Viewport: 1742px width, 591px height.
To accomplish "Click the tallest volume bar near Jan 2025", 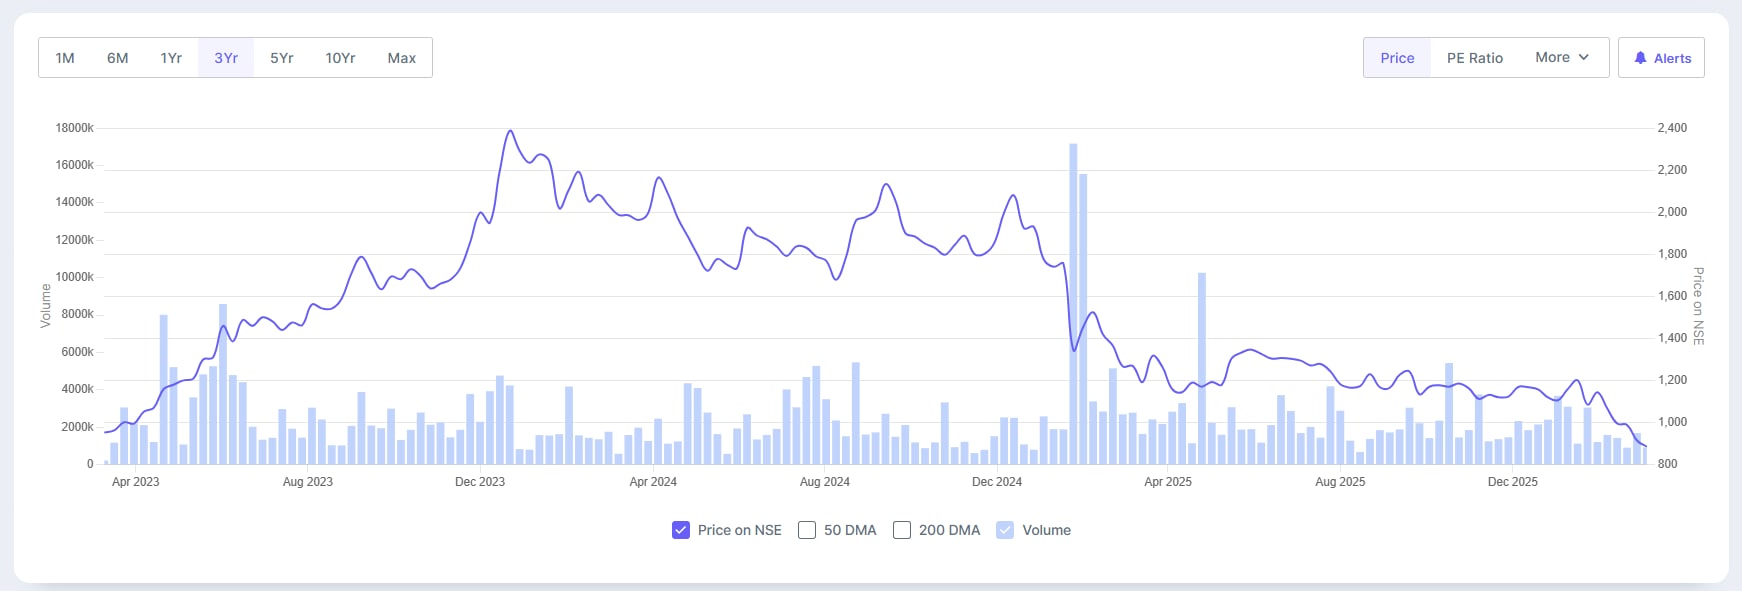I will click(x=1073, y=300).
